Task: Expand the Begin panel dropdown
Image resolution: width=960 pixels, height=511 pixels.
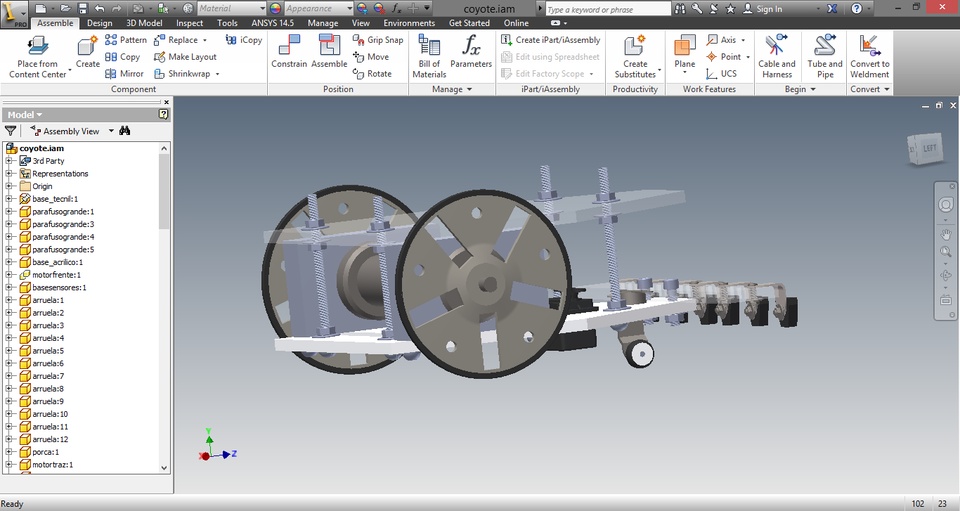Action: (800, 89)
